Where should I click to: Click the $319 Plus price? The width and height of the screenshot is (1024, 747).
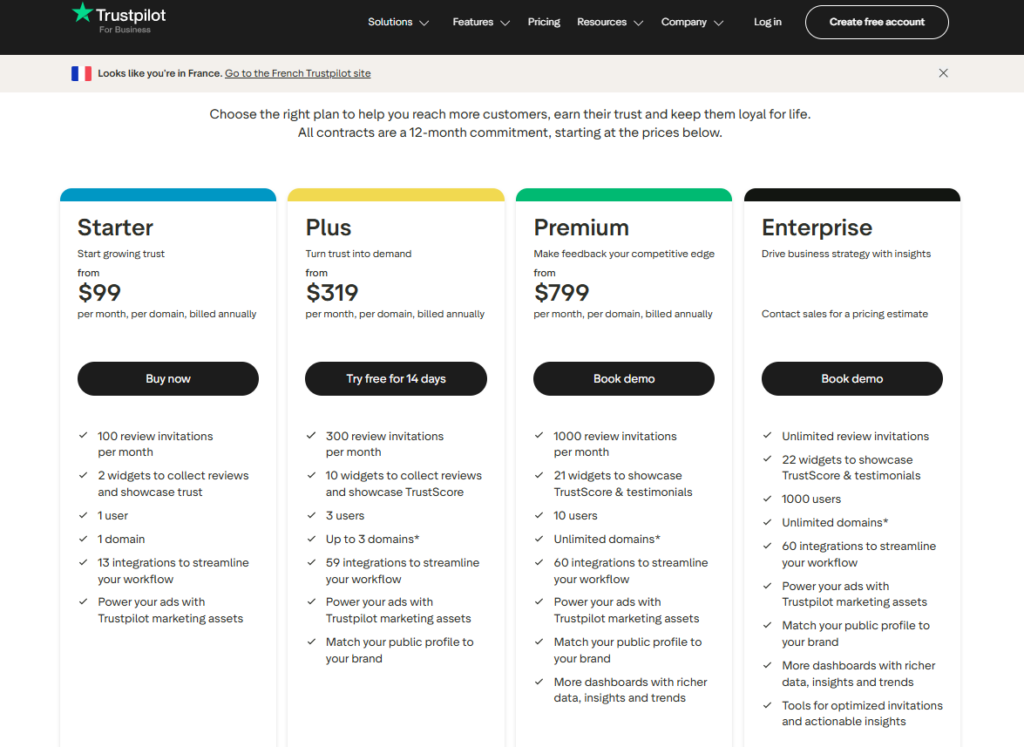coord(332,293)
